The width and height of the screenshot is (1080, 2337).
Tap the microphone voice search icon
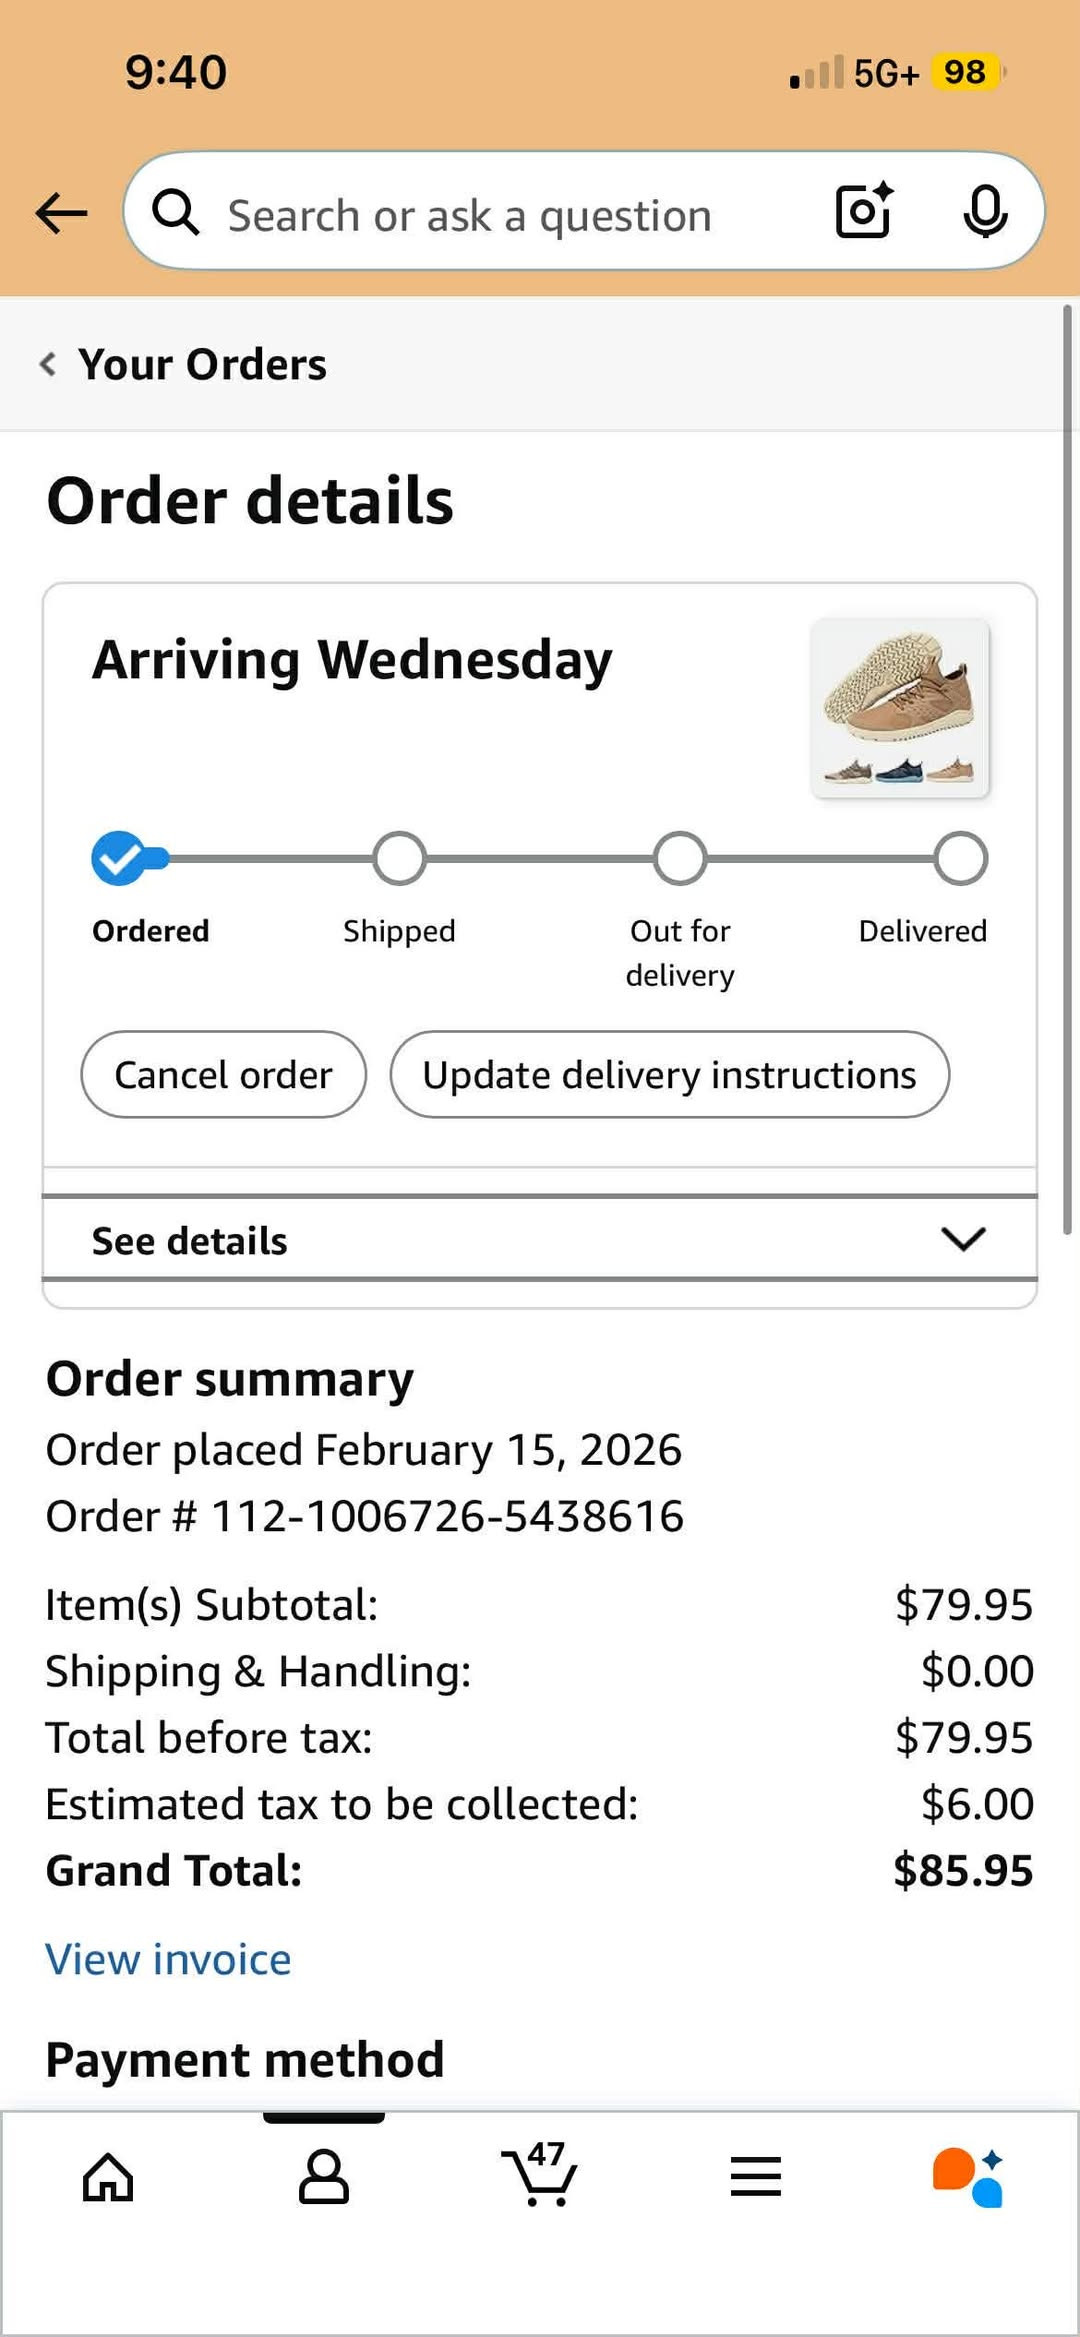985,211
